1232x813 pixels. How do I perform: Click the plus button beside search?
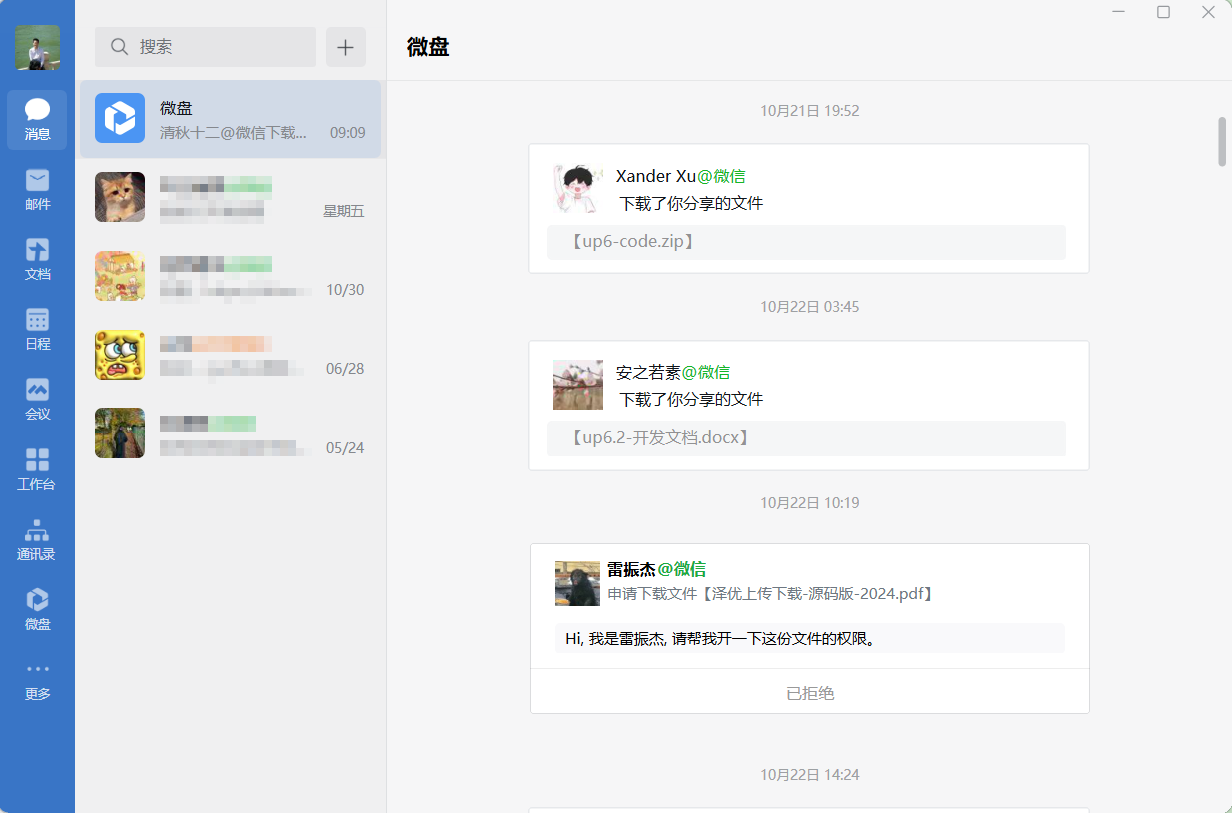[x=346, y=47]
